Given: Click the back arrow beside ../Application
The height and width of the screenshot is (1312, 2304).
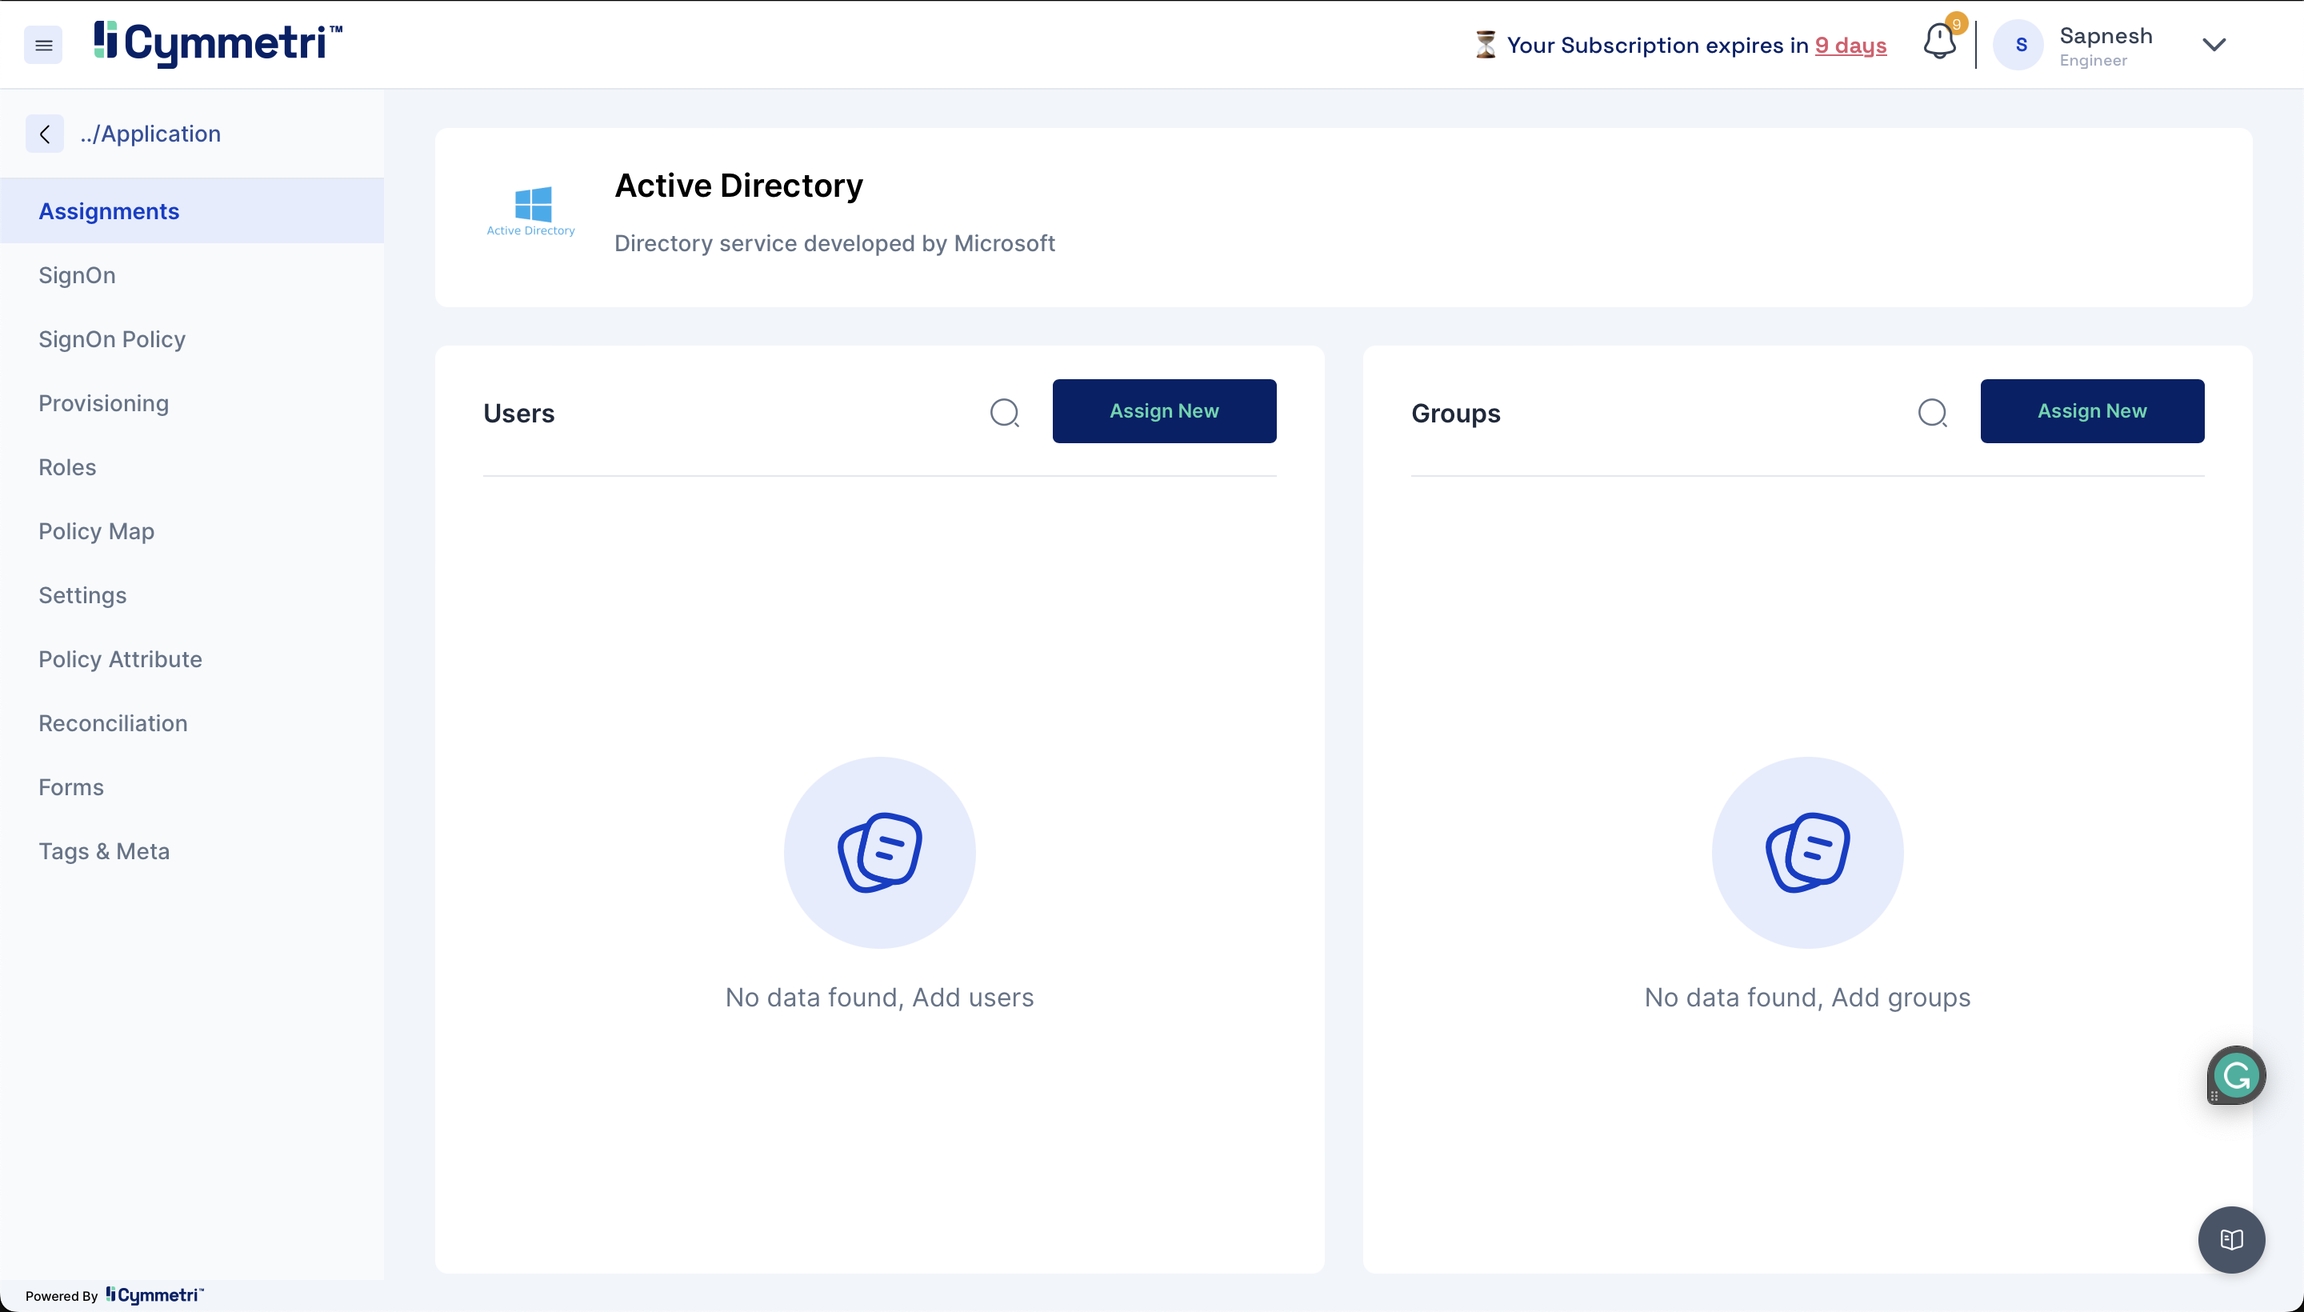Looking at the screenshot, I should (x=45, y=134).
